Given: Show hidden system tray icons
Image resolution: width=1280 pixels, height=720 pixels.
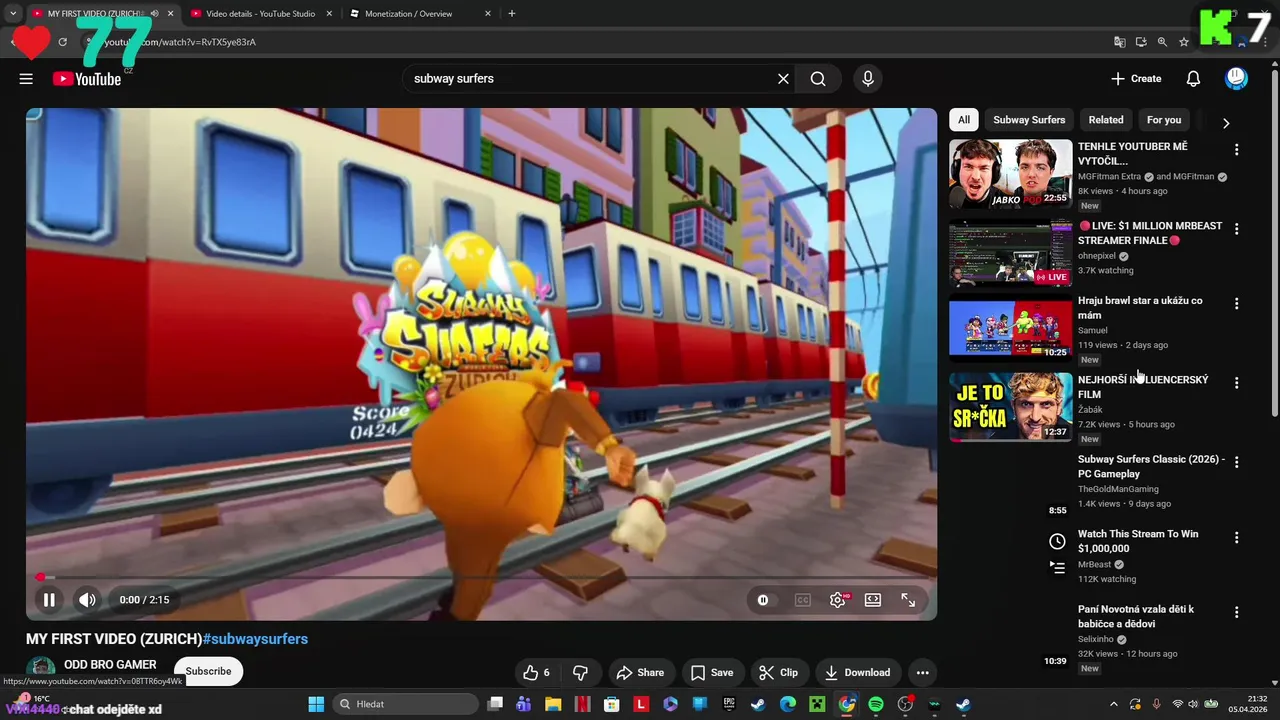Looking at the screenshot, I should pos(1113,704).
